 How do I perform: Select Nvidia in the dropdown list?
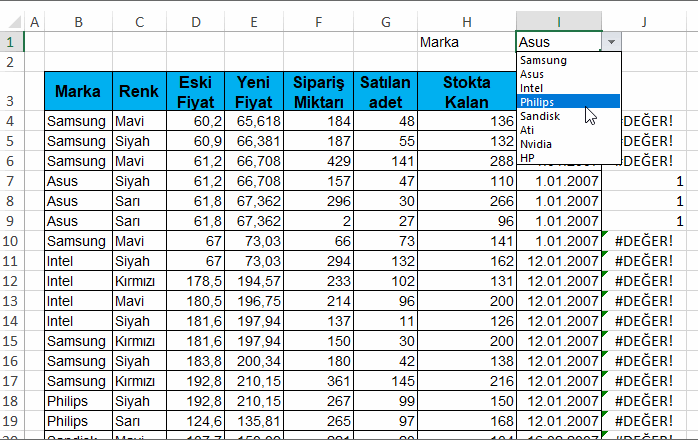(x=568, y=144)
